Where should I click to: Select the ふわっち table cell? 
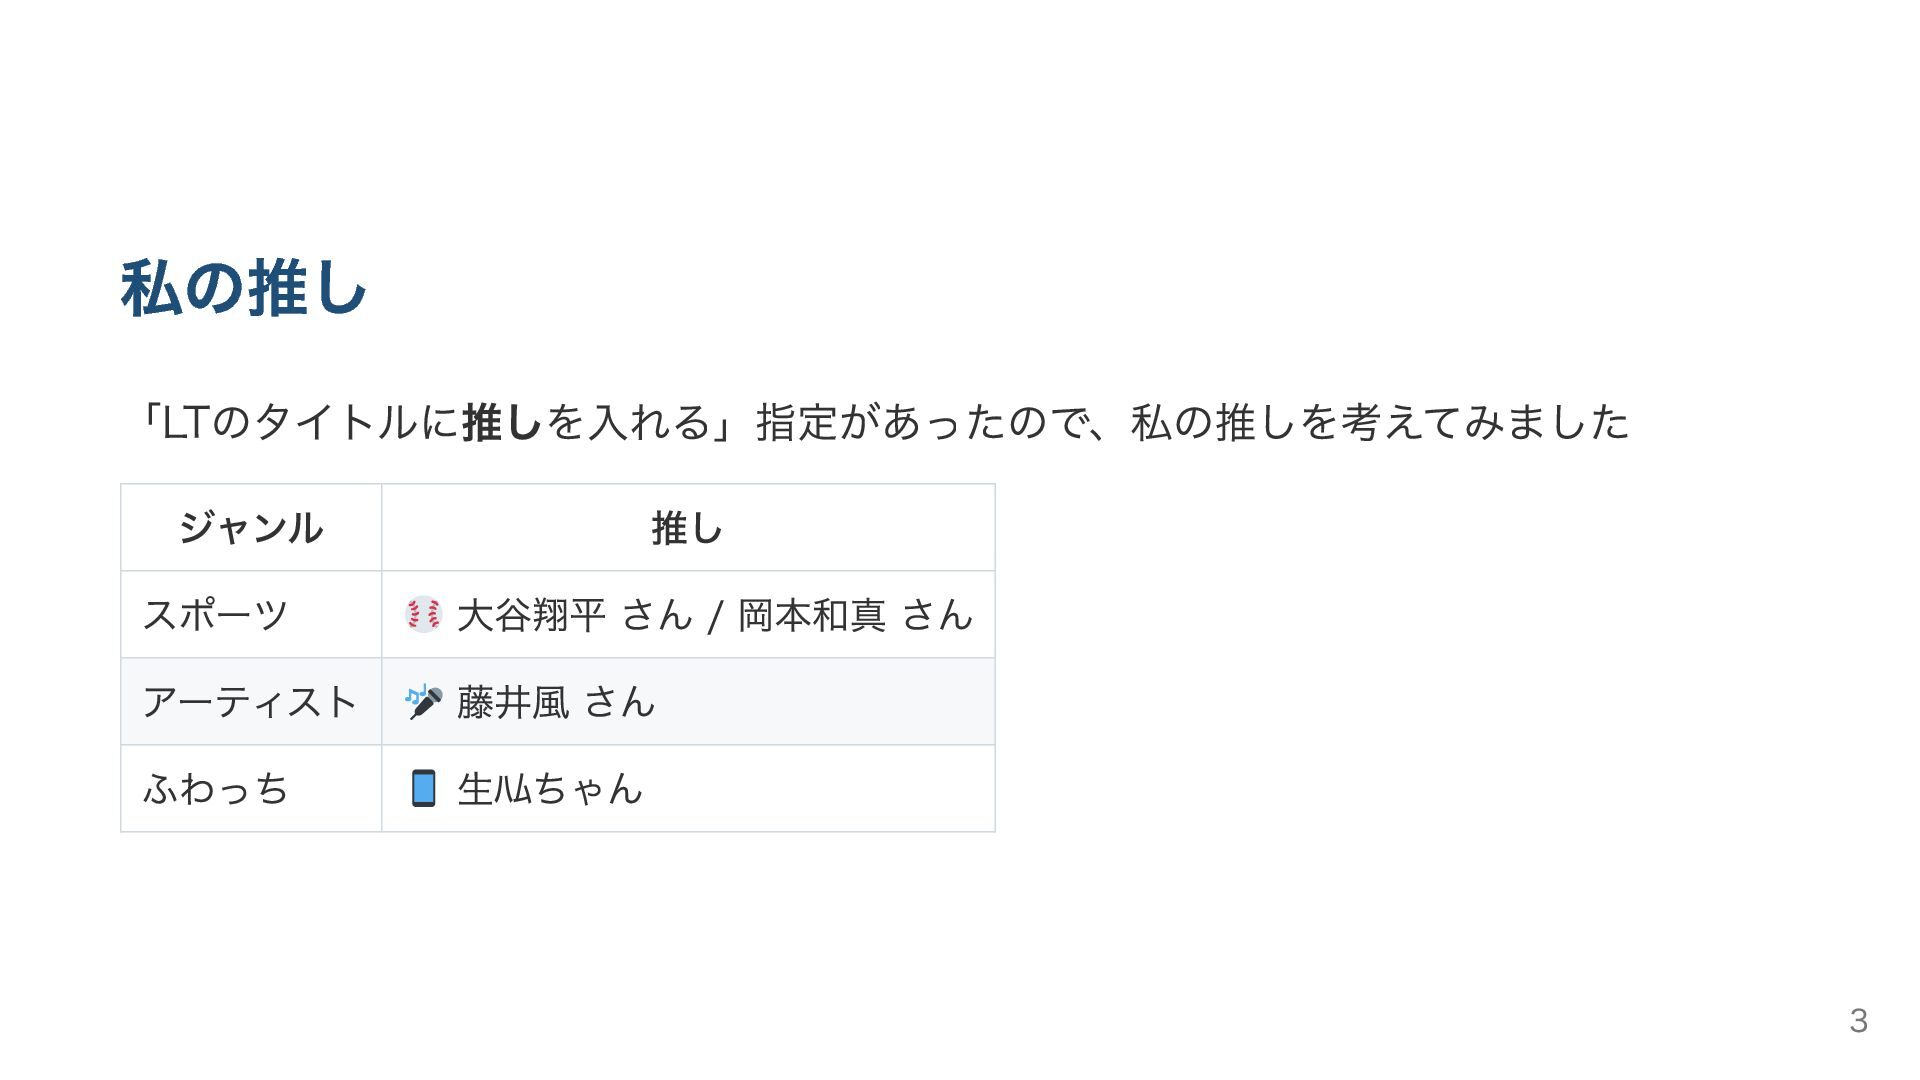pyautogui.click(x=251, y=788)
